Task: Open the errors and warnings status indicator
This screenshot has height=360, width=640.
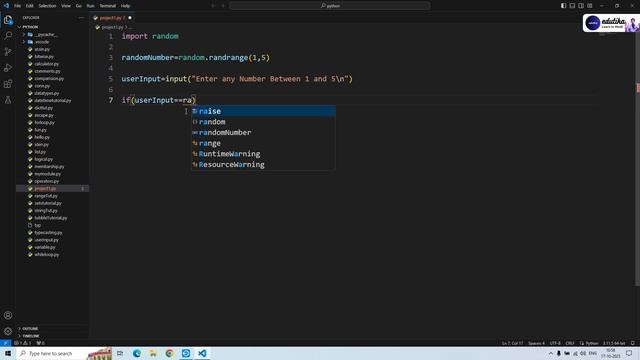Action: click(x=23, y=343)
